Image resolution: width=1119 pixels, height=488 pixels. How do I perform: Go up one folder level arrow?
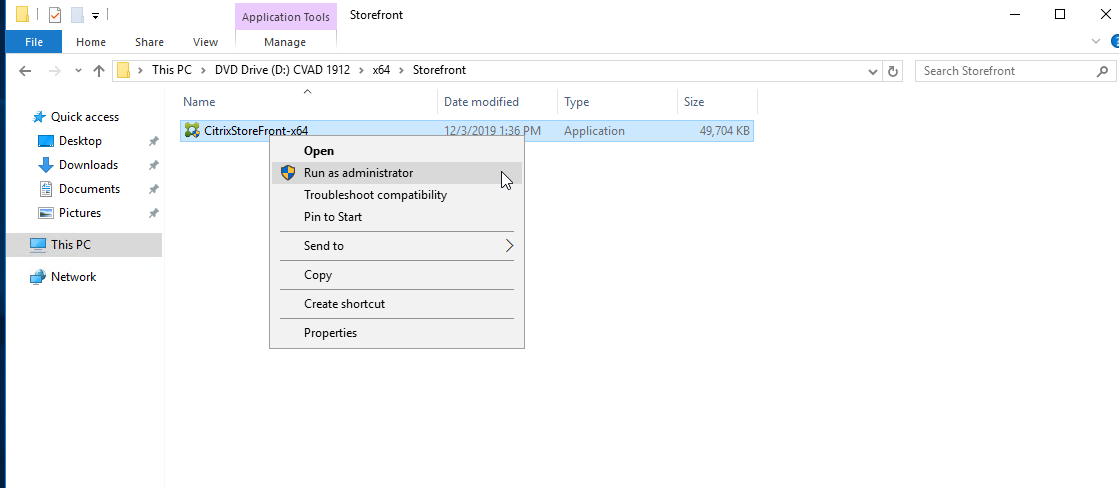pyautogui.click(x=99, y=71)
